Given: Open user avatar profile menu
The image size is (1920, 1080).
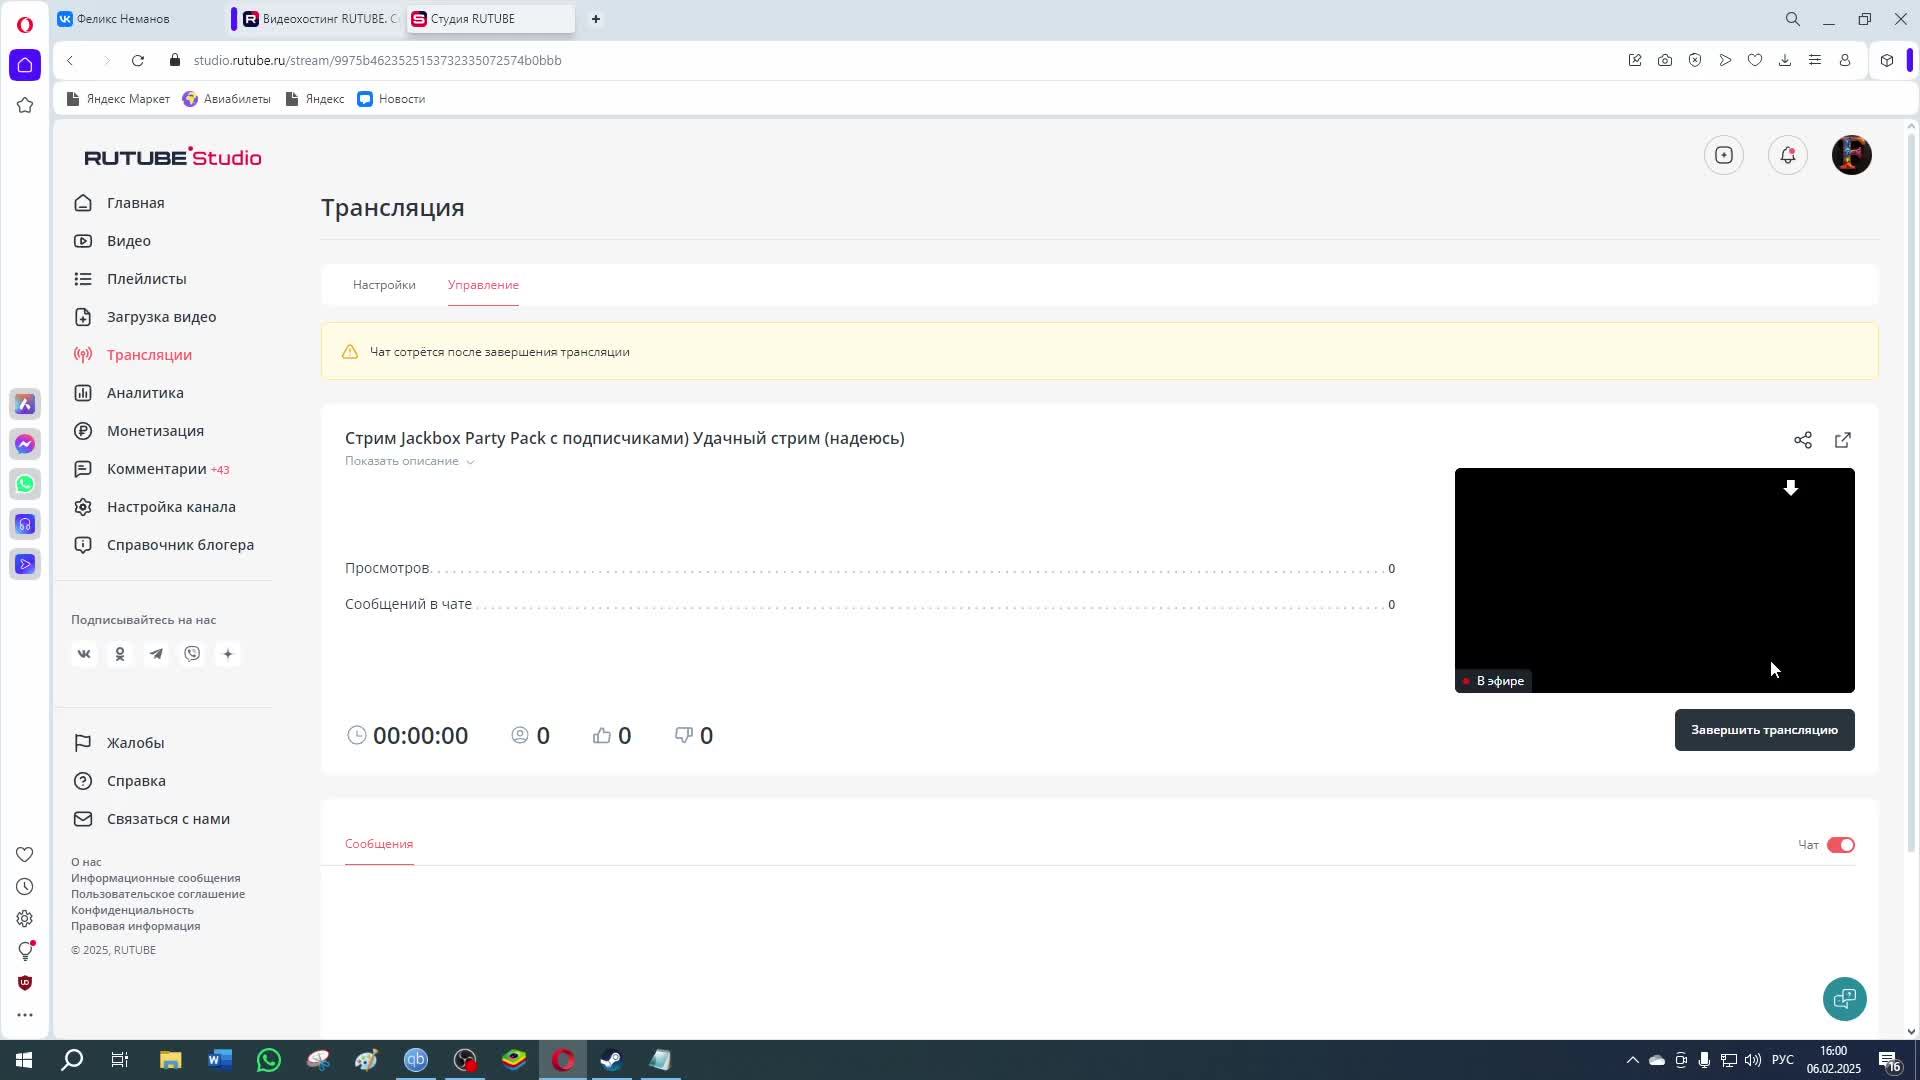Looking at the screenshot, I should pyautogui.click(x=1851, y=155).
